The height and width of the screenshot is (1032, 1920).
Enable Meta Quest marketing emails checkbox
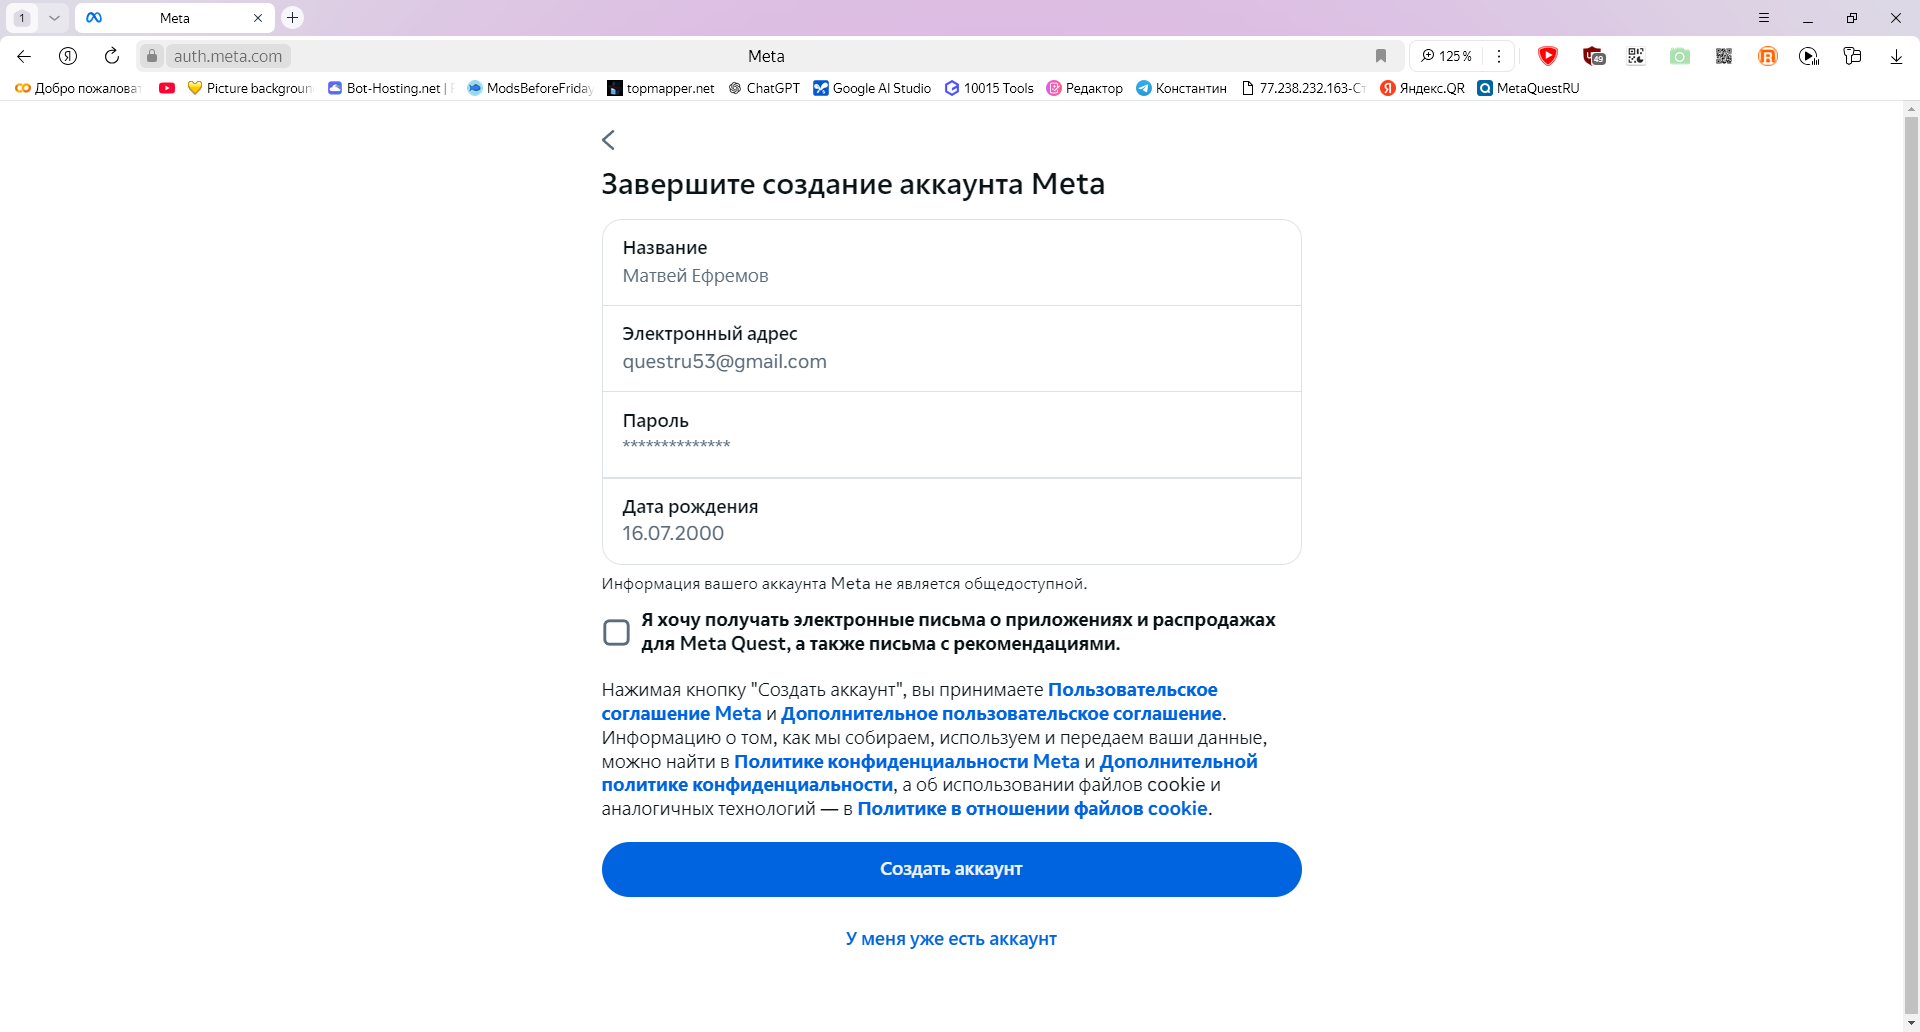click(616, 632)
